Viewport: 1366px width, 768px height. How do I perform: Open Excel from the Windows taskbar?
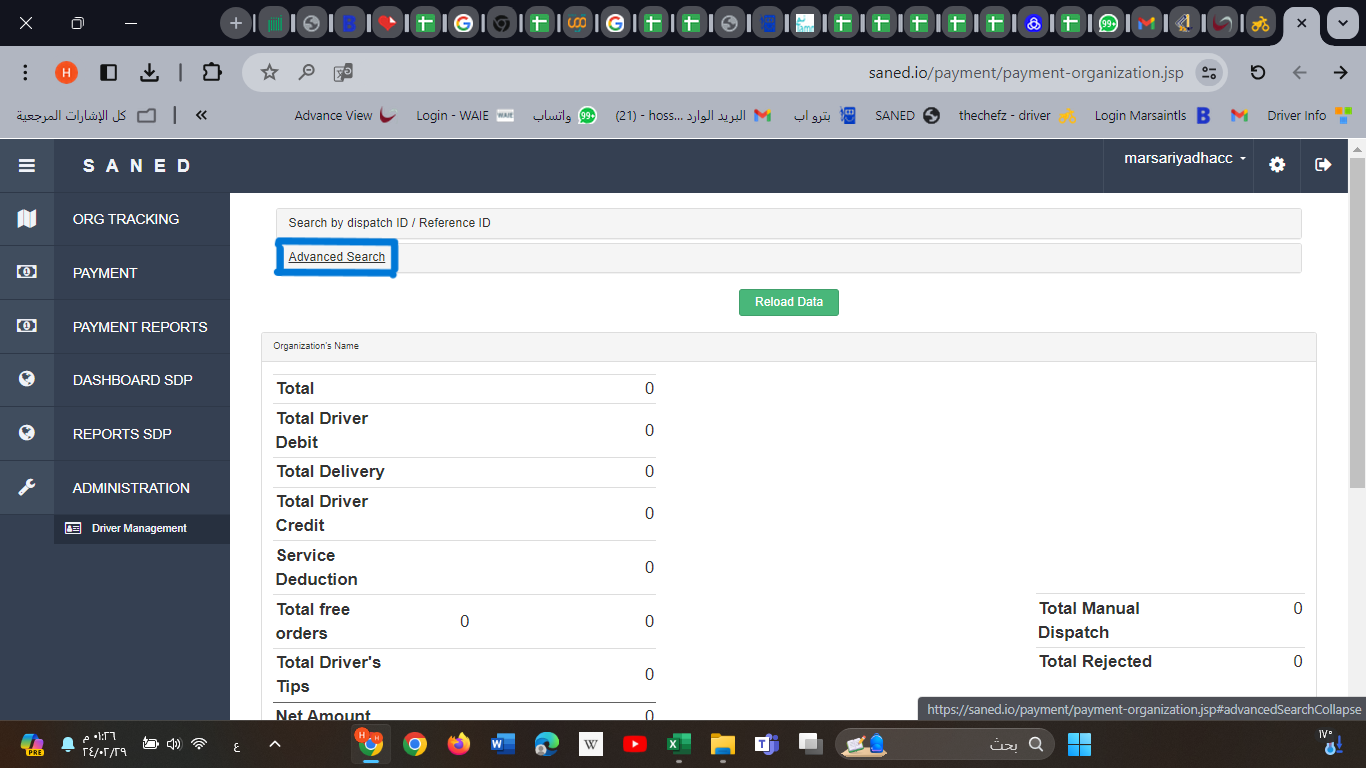click(x=679, y=744)
